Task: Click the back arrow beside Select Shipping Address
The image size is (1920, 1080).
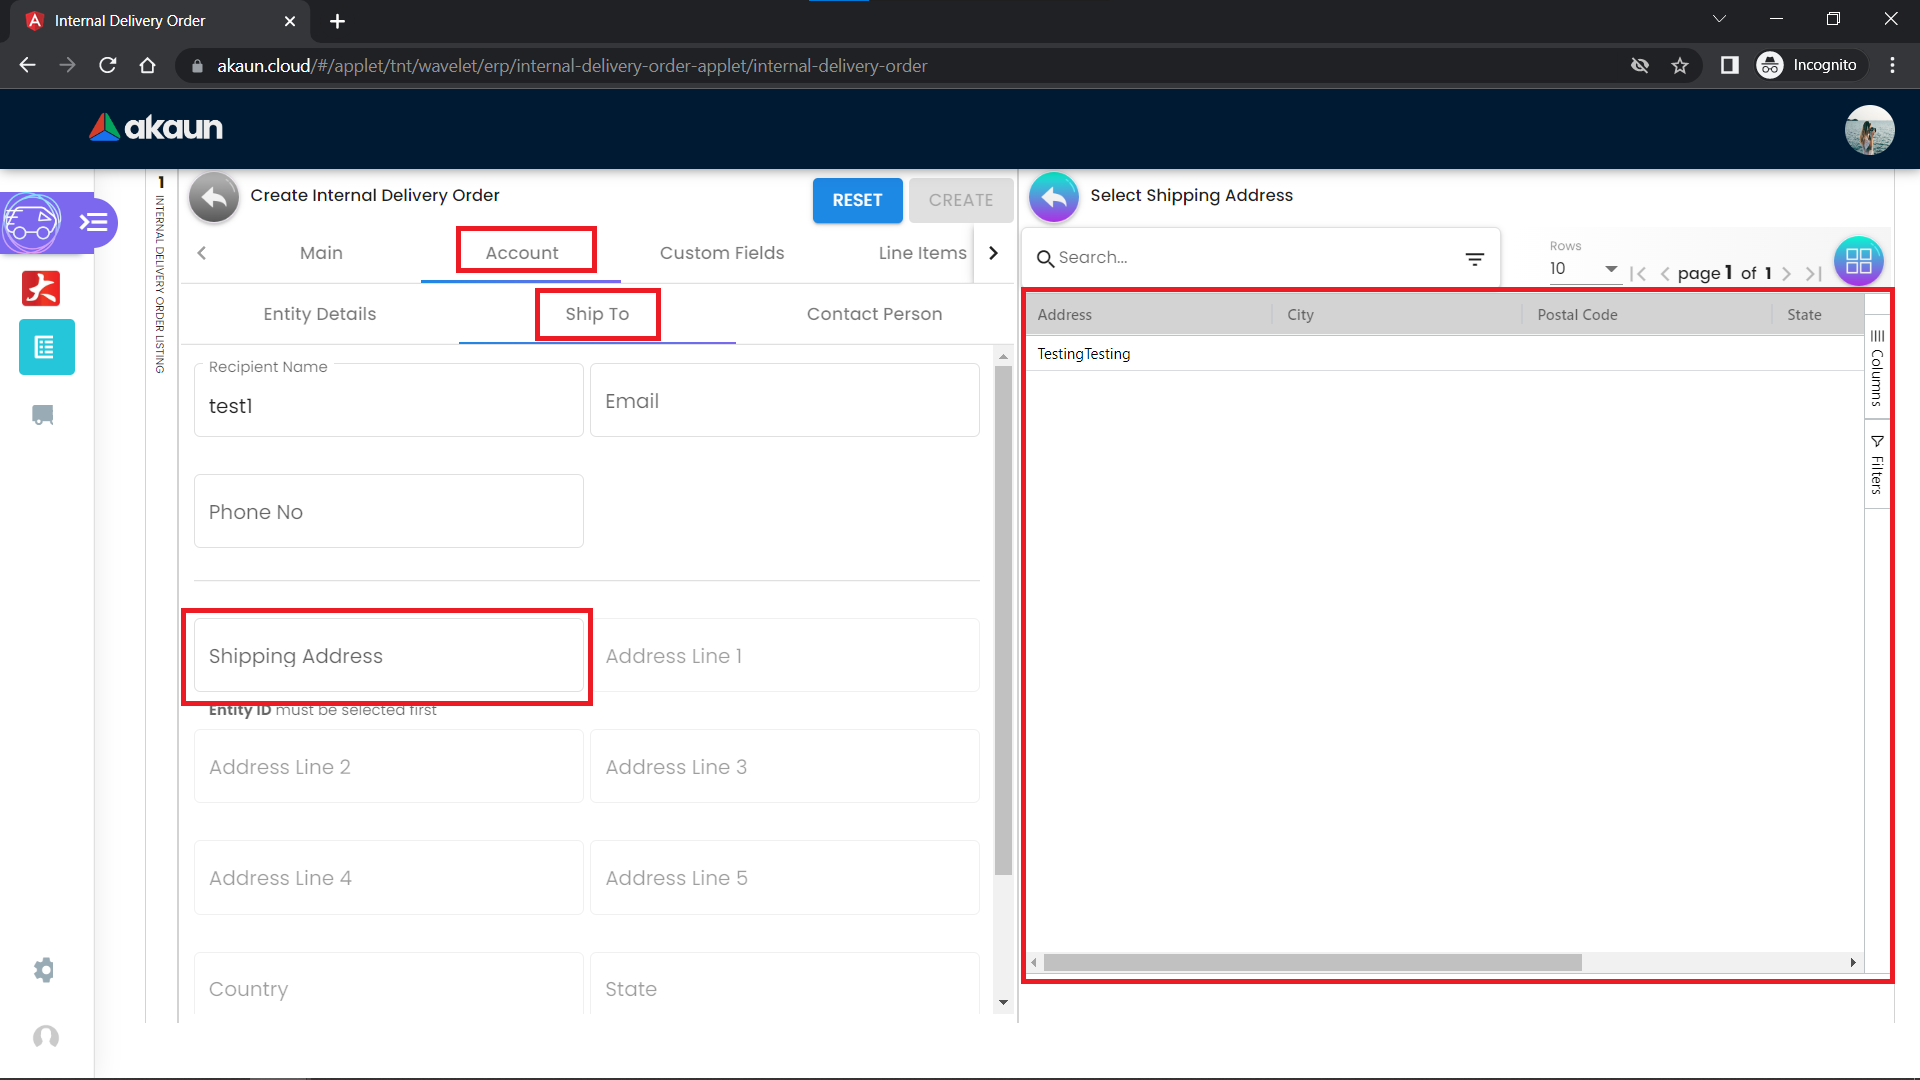Action: (1053, 197)
